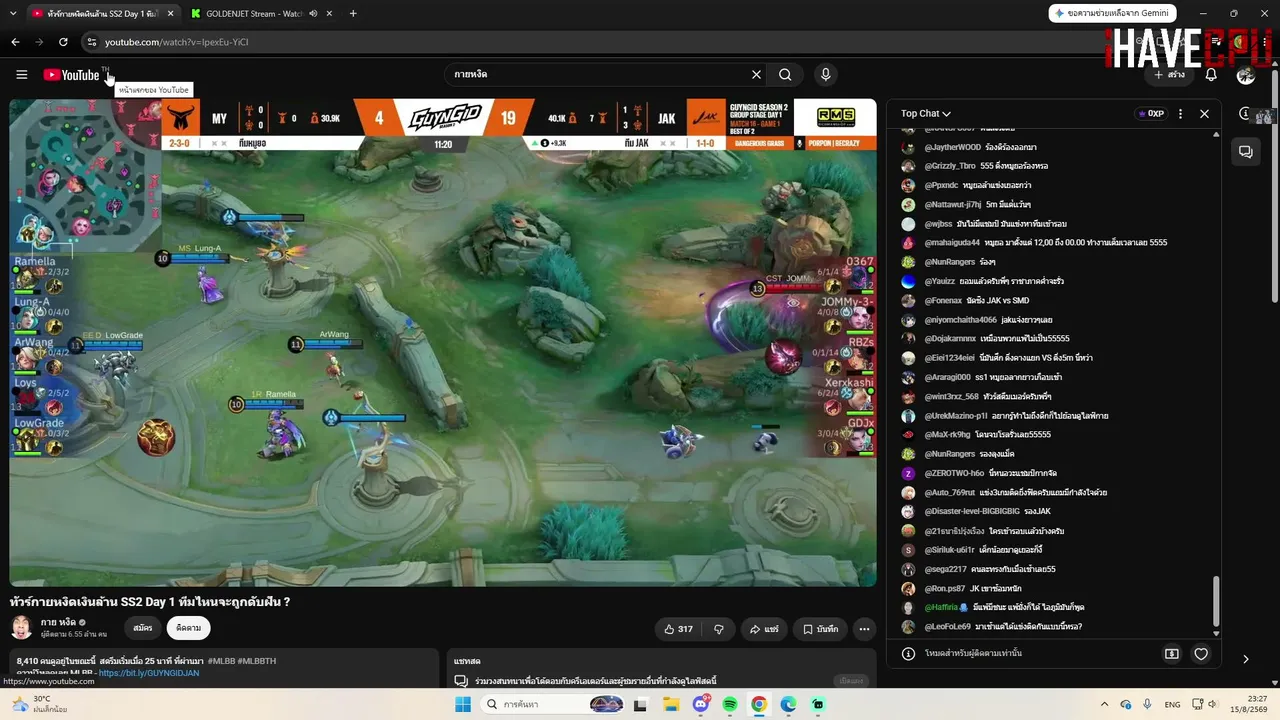Click the #MLBB hashtag

pos(224,661)
